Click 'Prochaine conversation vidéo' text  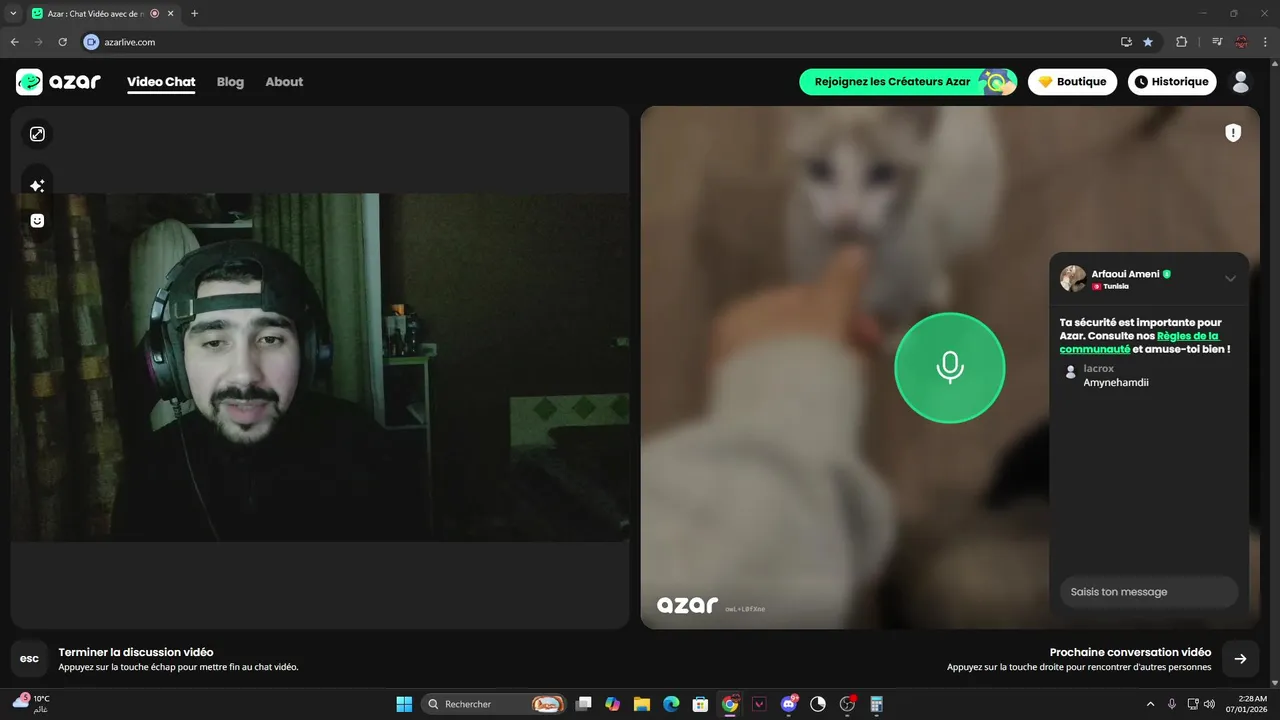(x=1130, y=652)
